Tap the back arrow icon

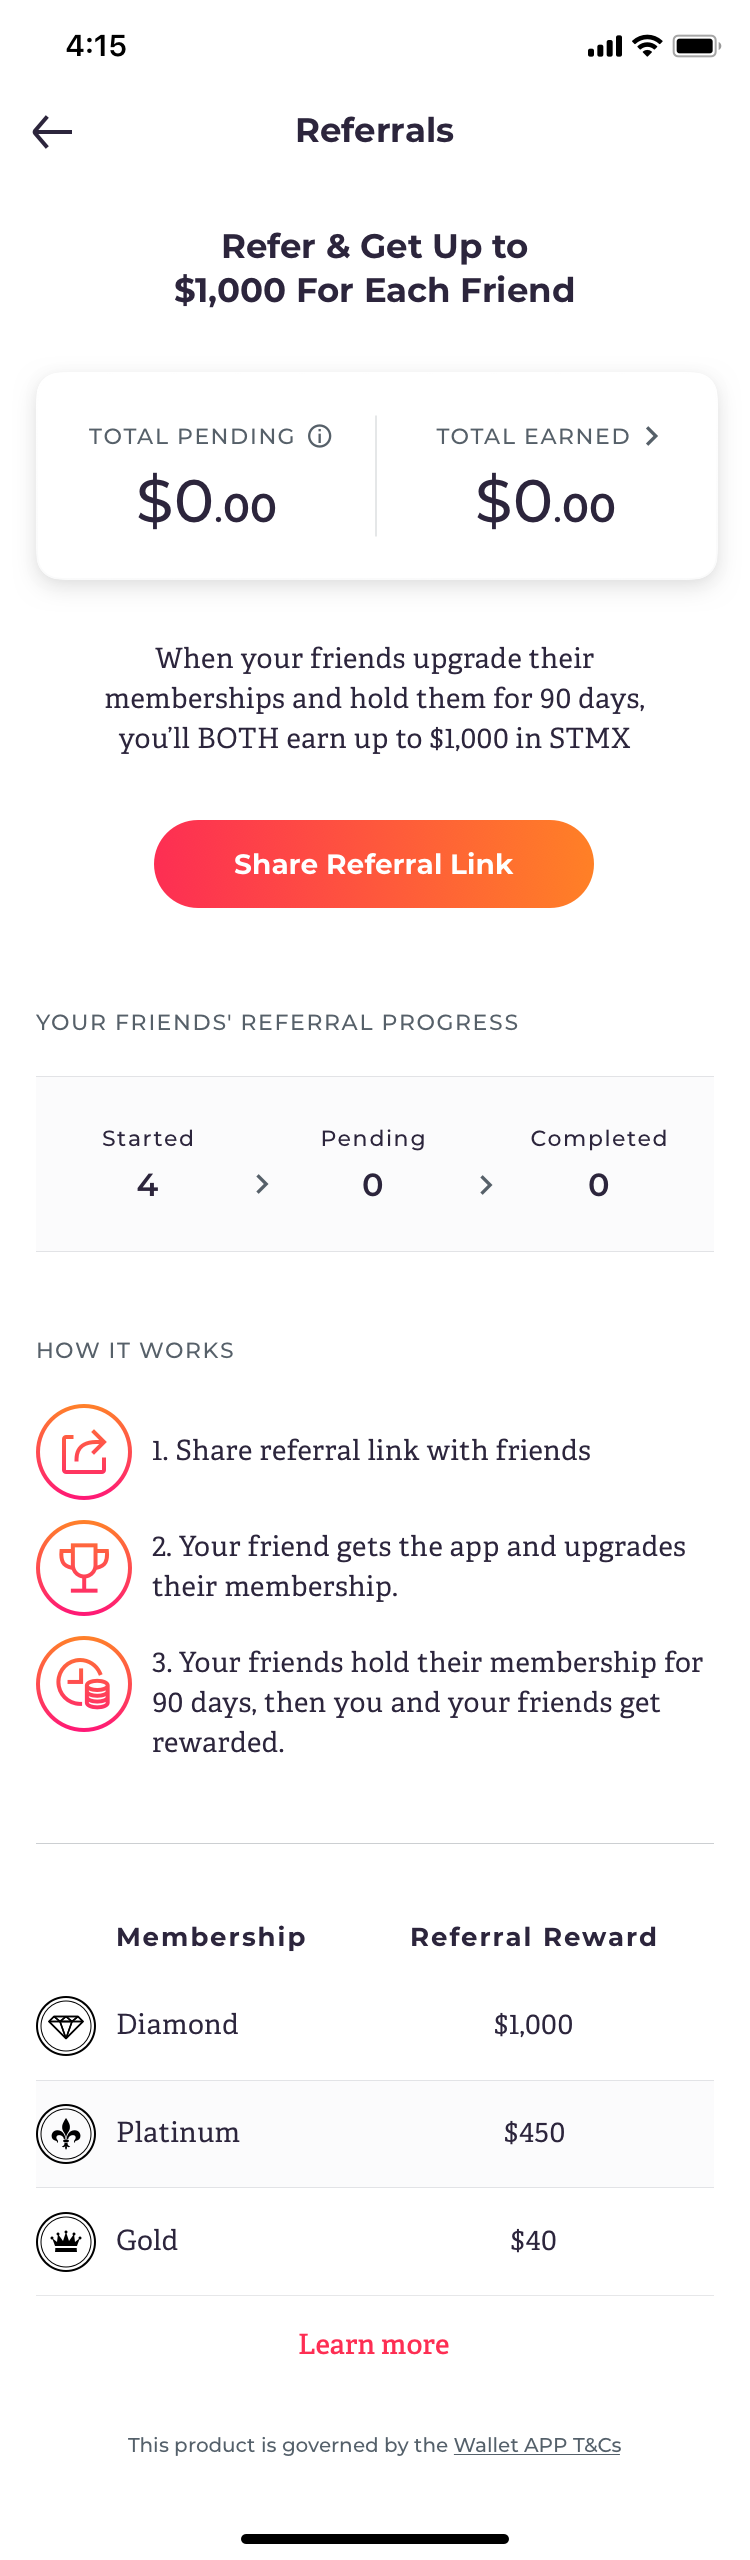52,131
